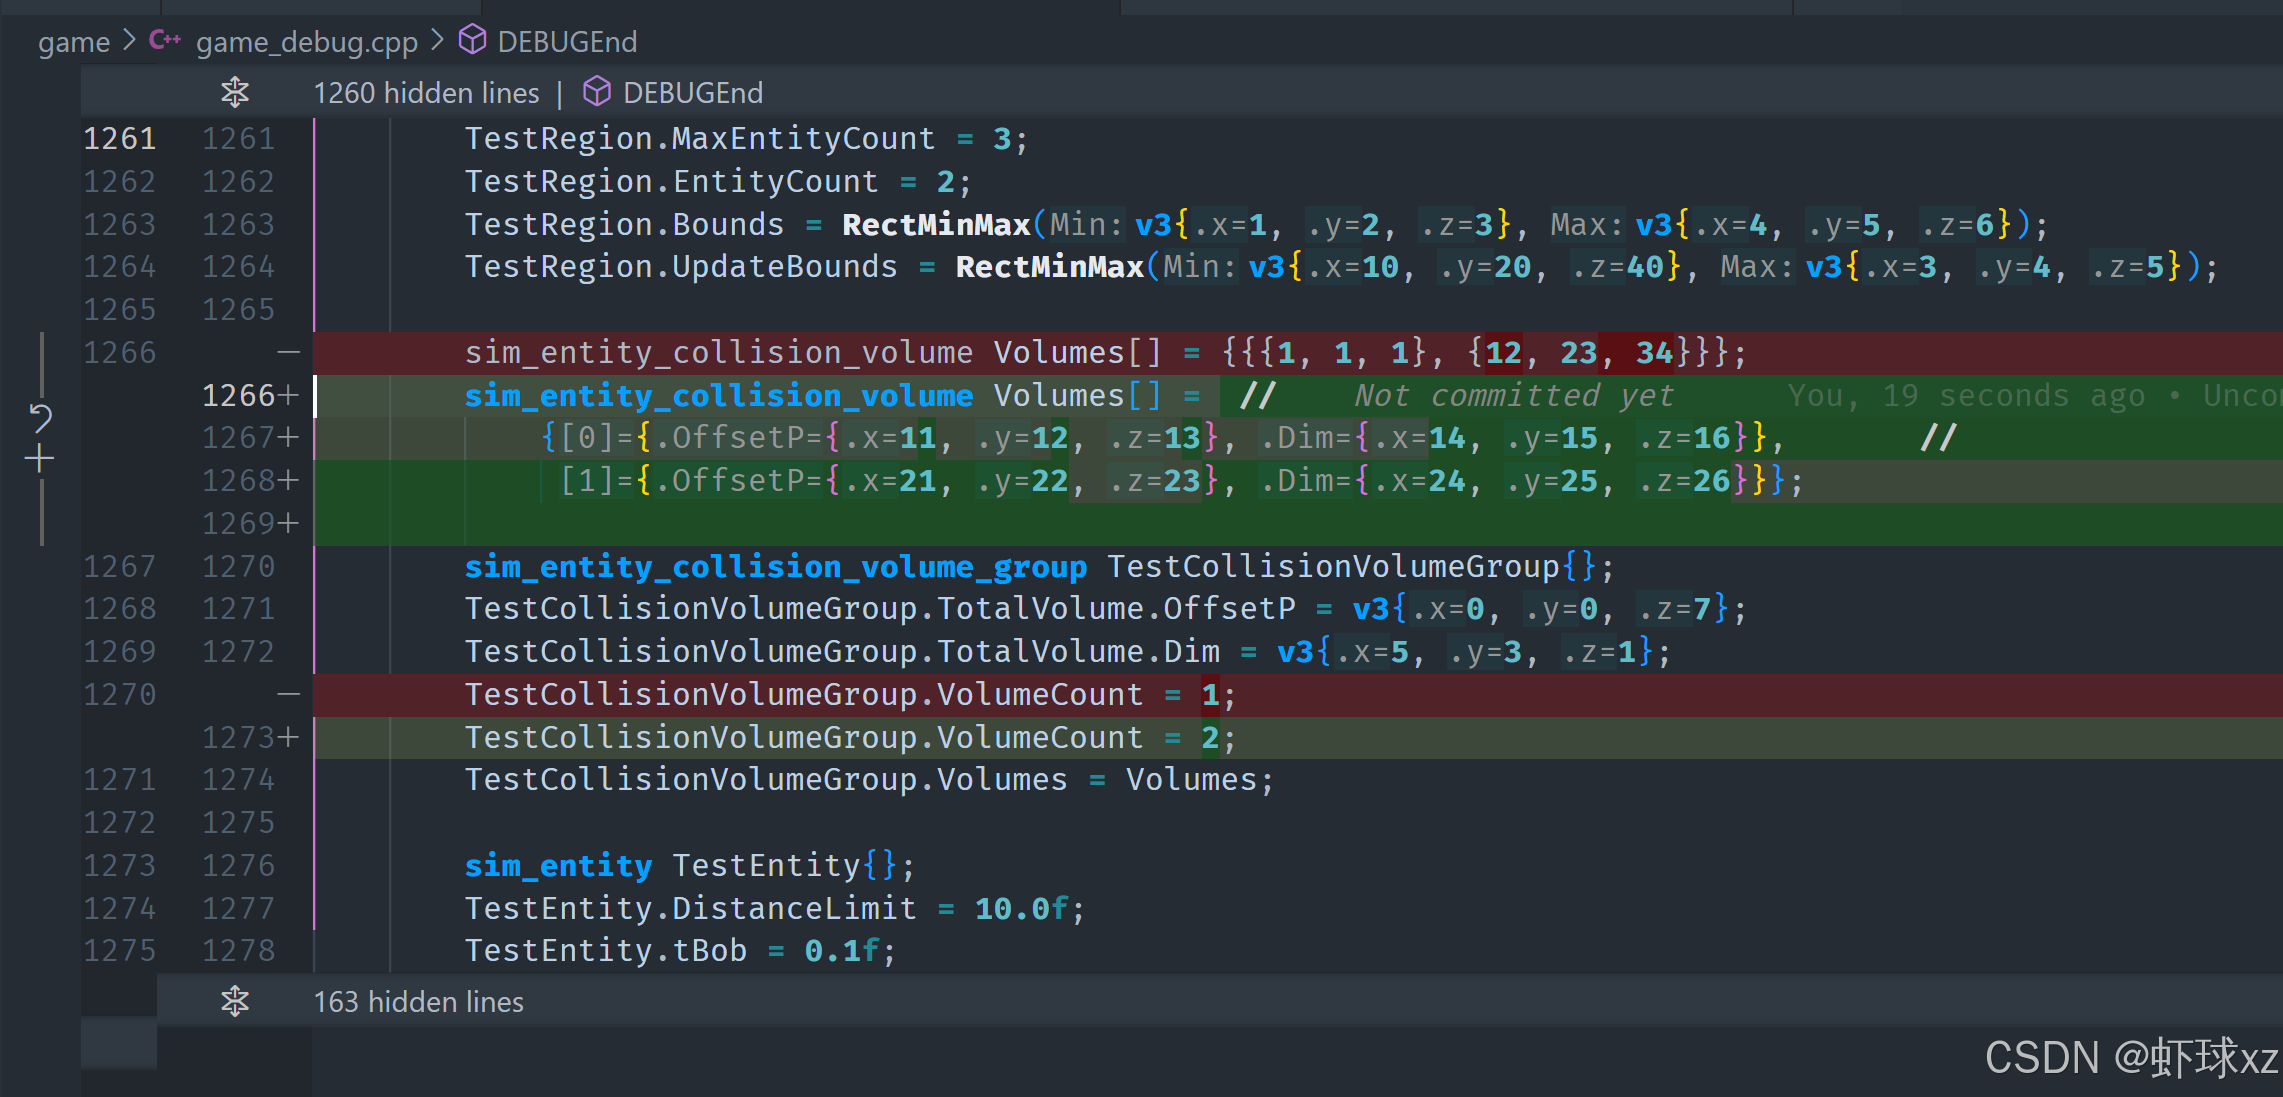Screen dimensions: 2283x1097
Task: Click the RectMinMax call on Bounds line
Action: 936,225
